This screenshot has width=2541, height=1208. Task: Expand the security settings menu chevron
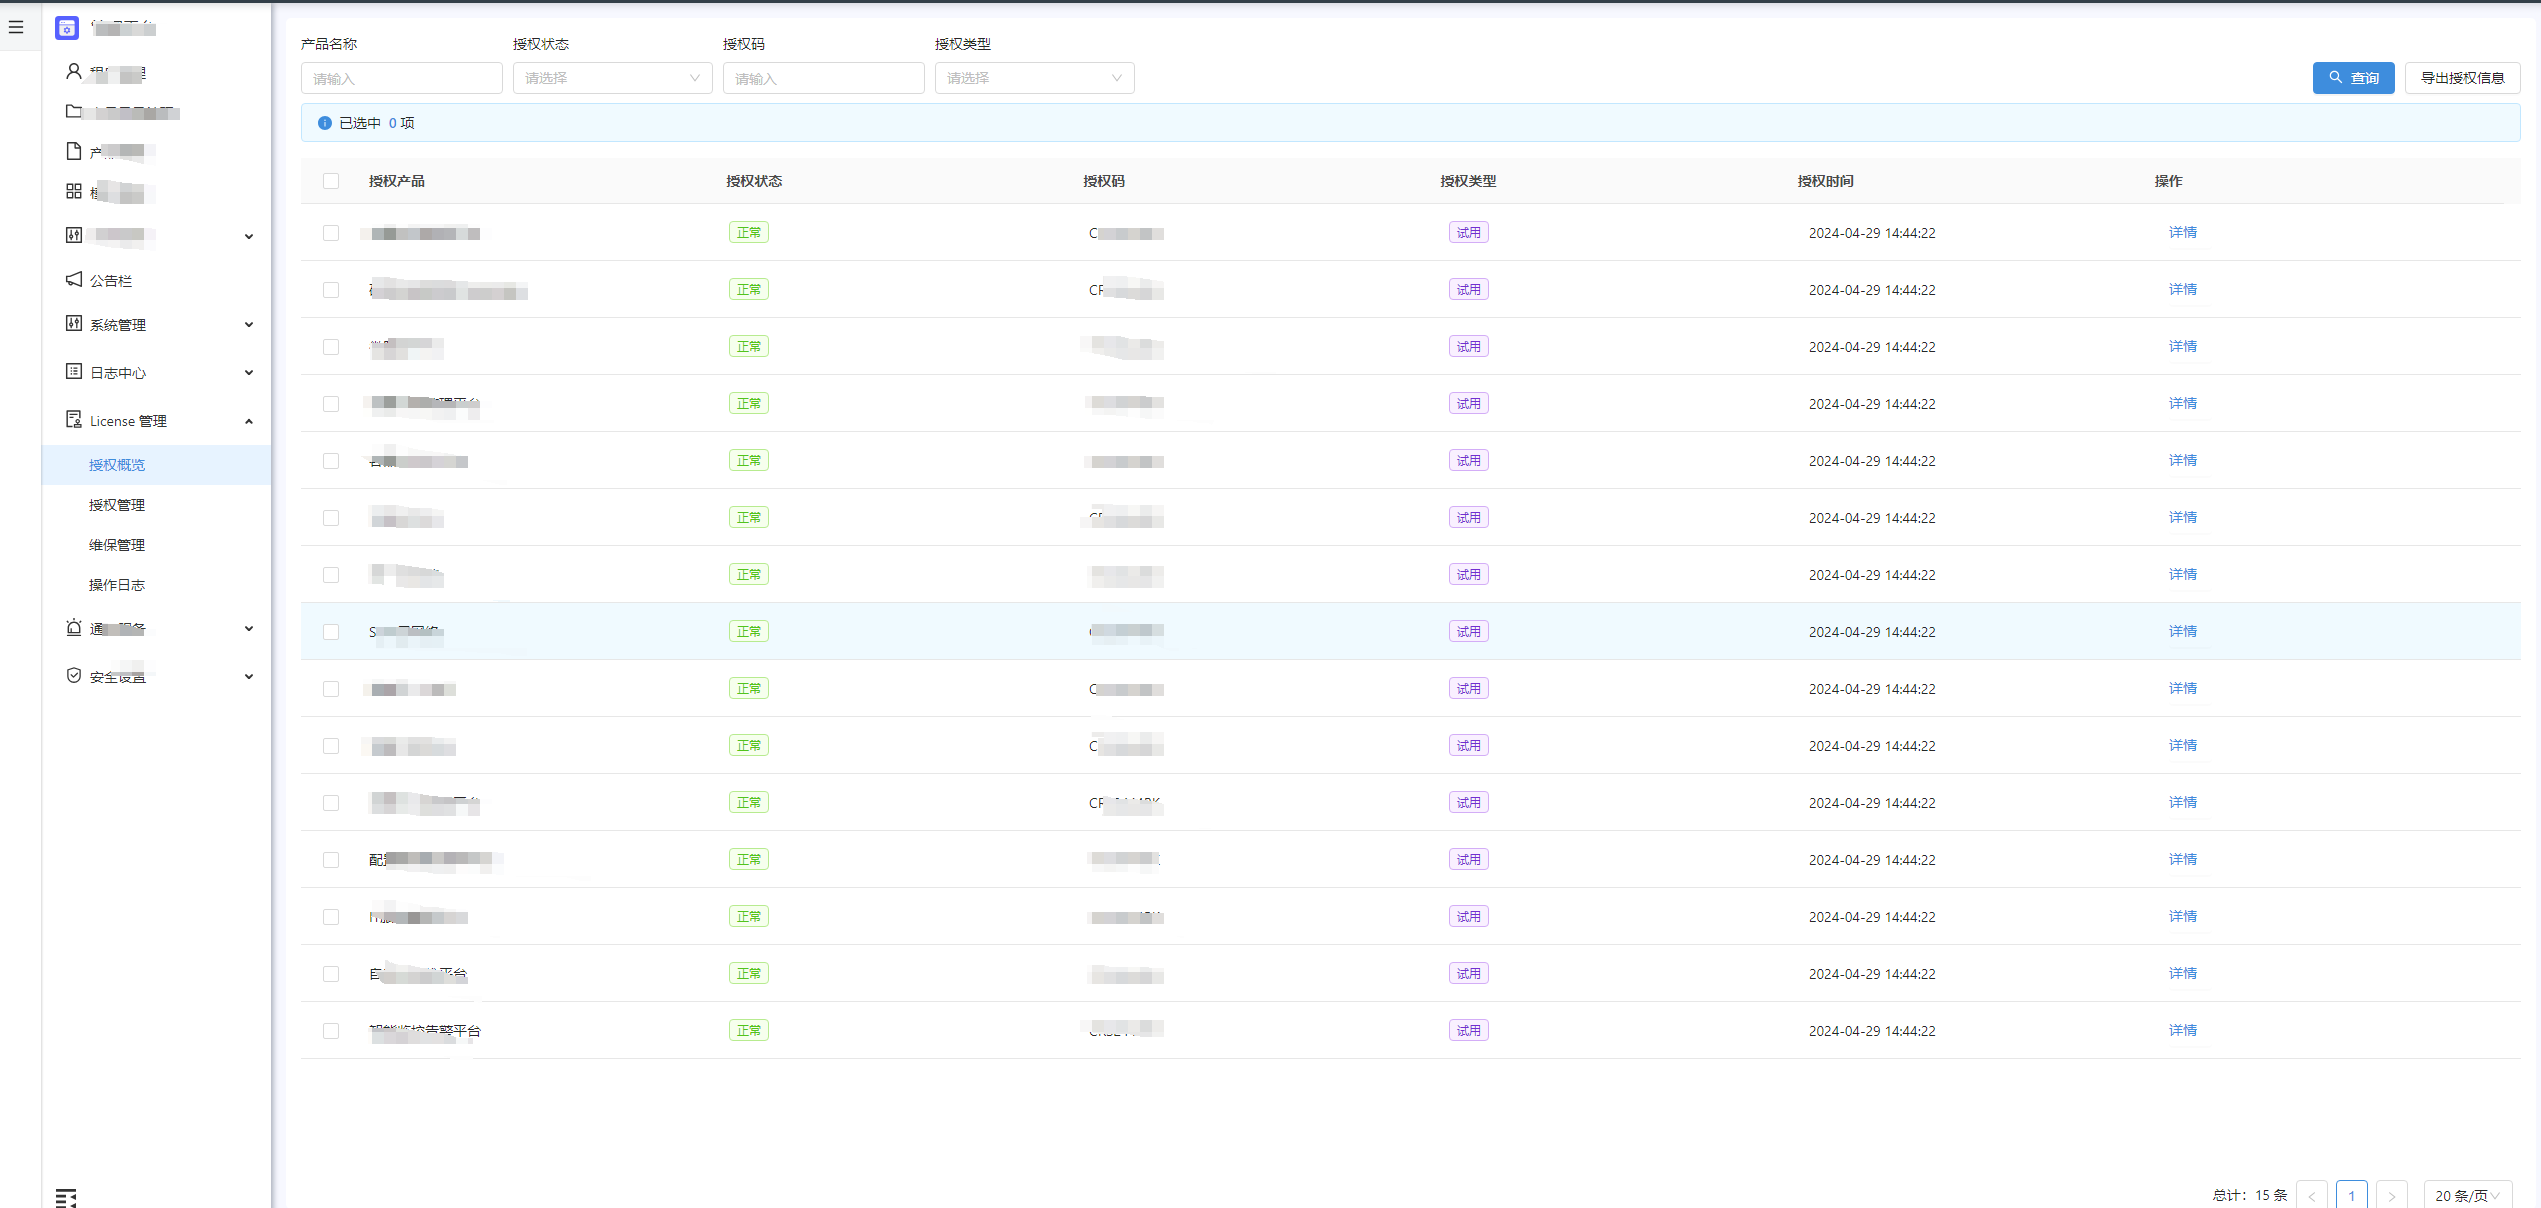[249, 676]
